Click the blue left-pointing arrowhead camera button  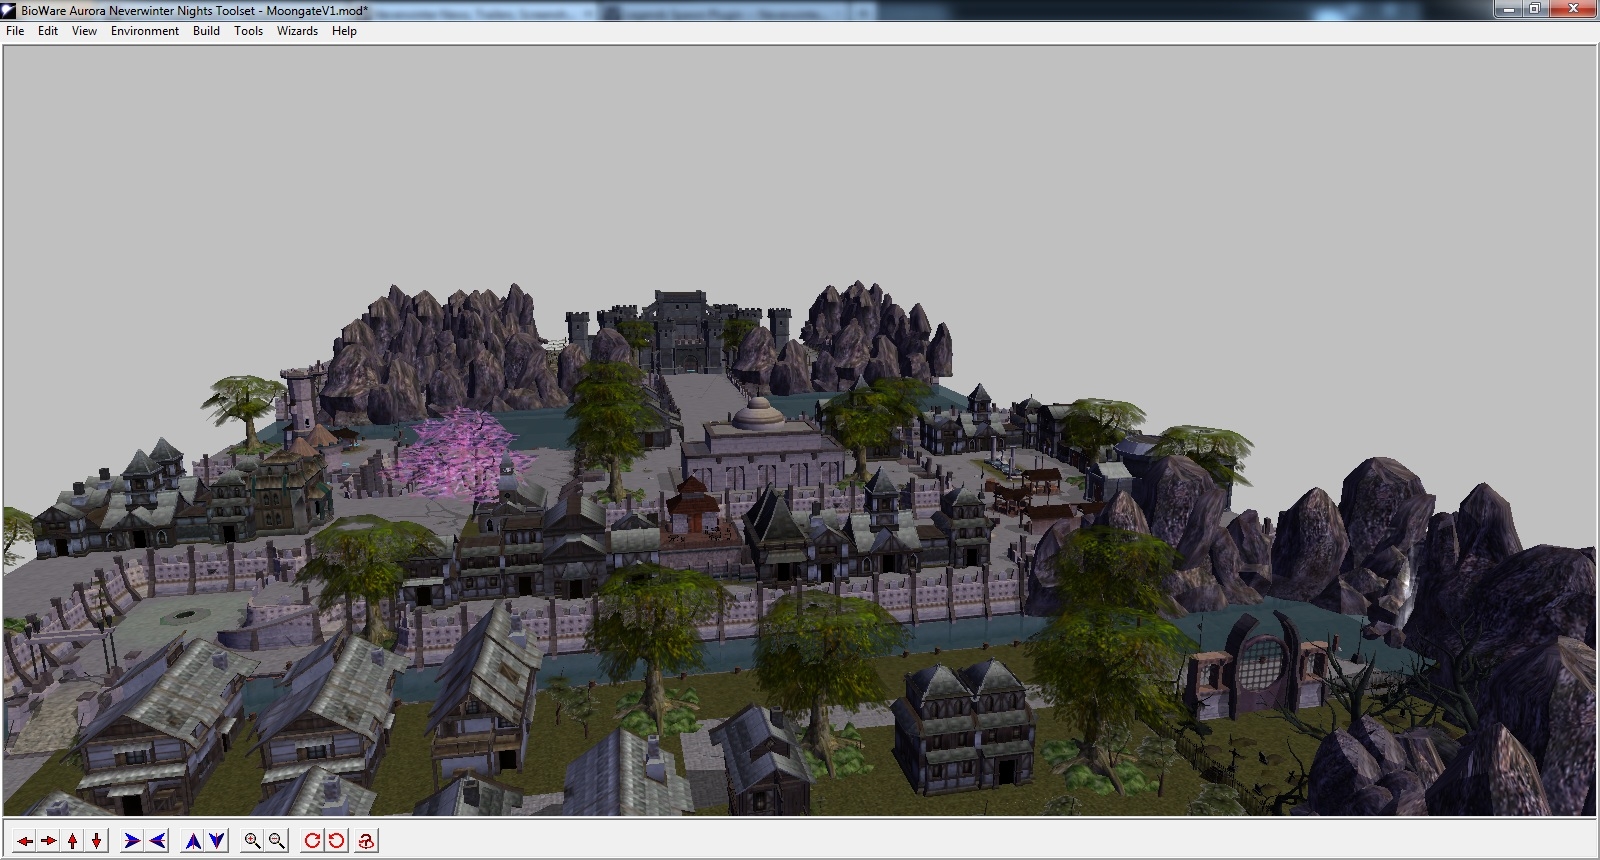[157, 841]
